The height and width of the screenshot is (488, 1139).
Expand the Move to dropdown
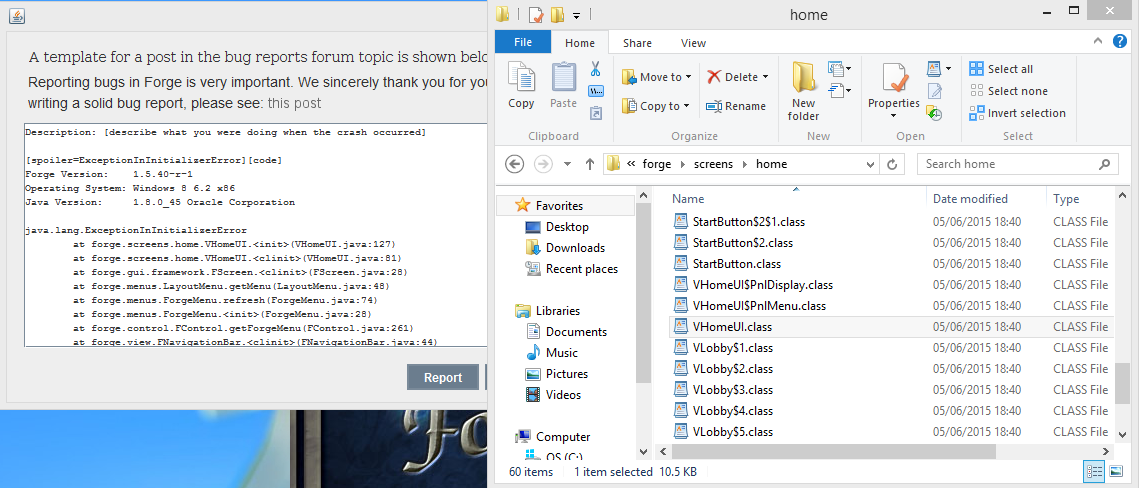tap(688, 77)
